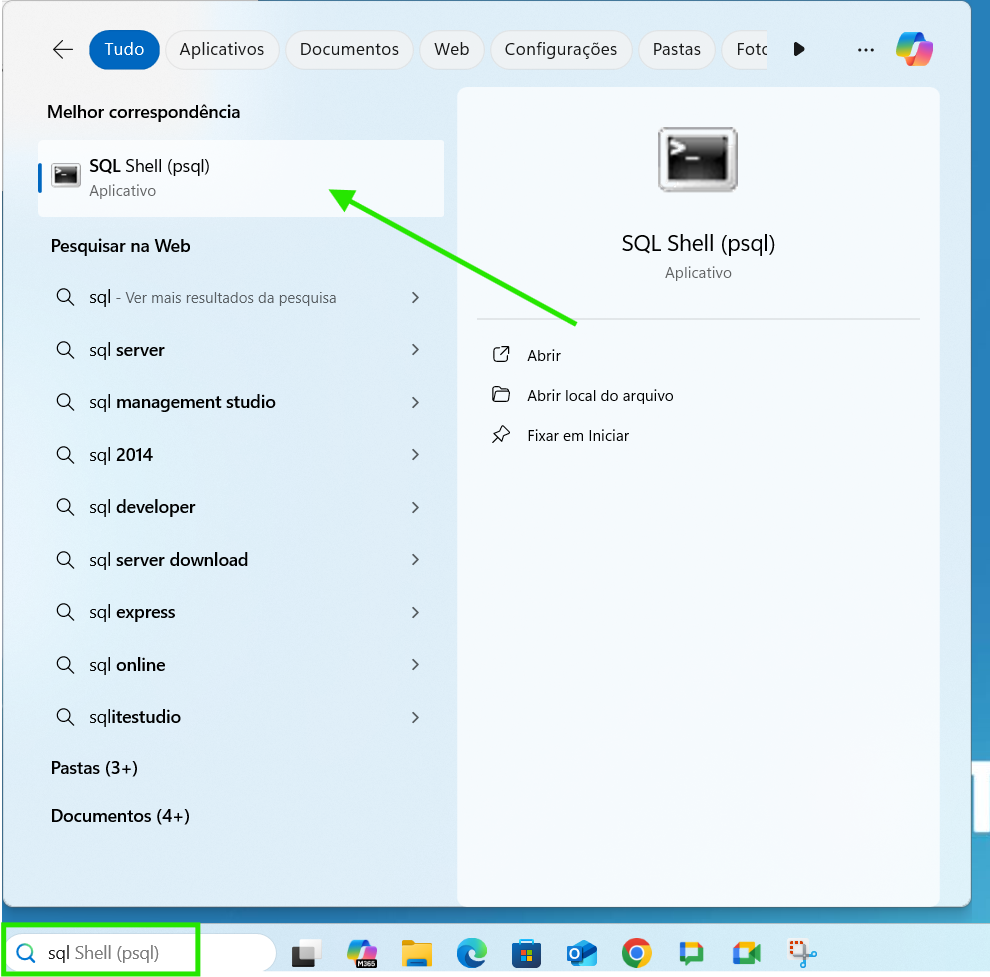Click the search magnifier beside 'sql server'
Image resolution: width=990 pixels, height=977 pixels.
point(65,349)
